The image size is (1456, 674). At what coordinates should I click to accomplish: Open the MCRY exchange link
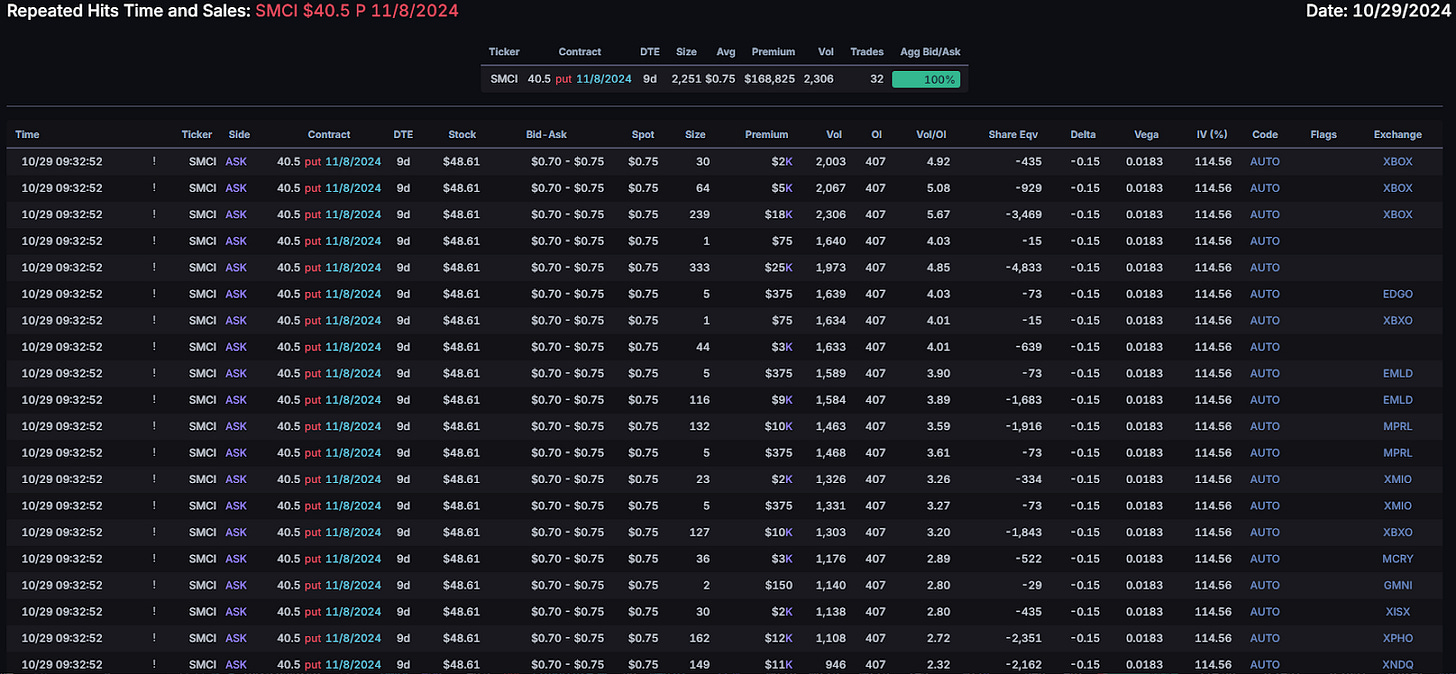click(1397, 559)
